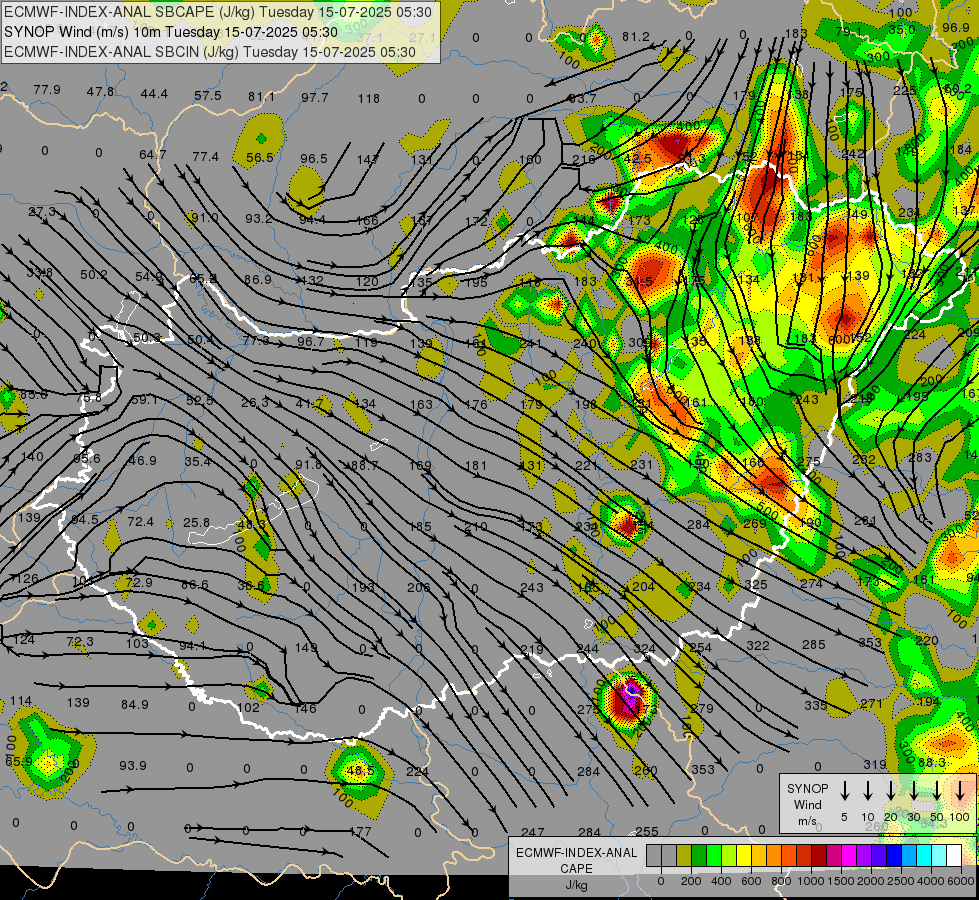Click the ECMWF-INDEX-ANAL CAPE legend label
This screenshot has width=979, height=900.
click(577, 860)
